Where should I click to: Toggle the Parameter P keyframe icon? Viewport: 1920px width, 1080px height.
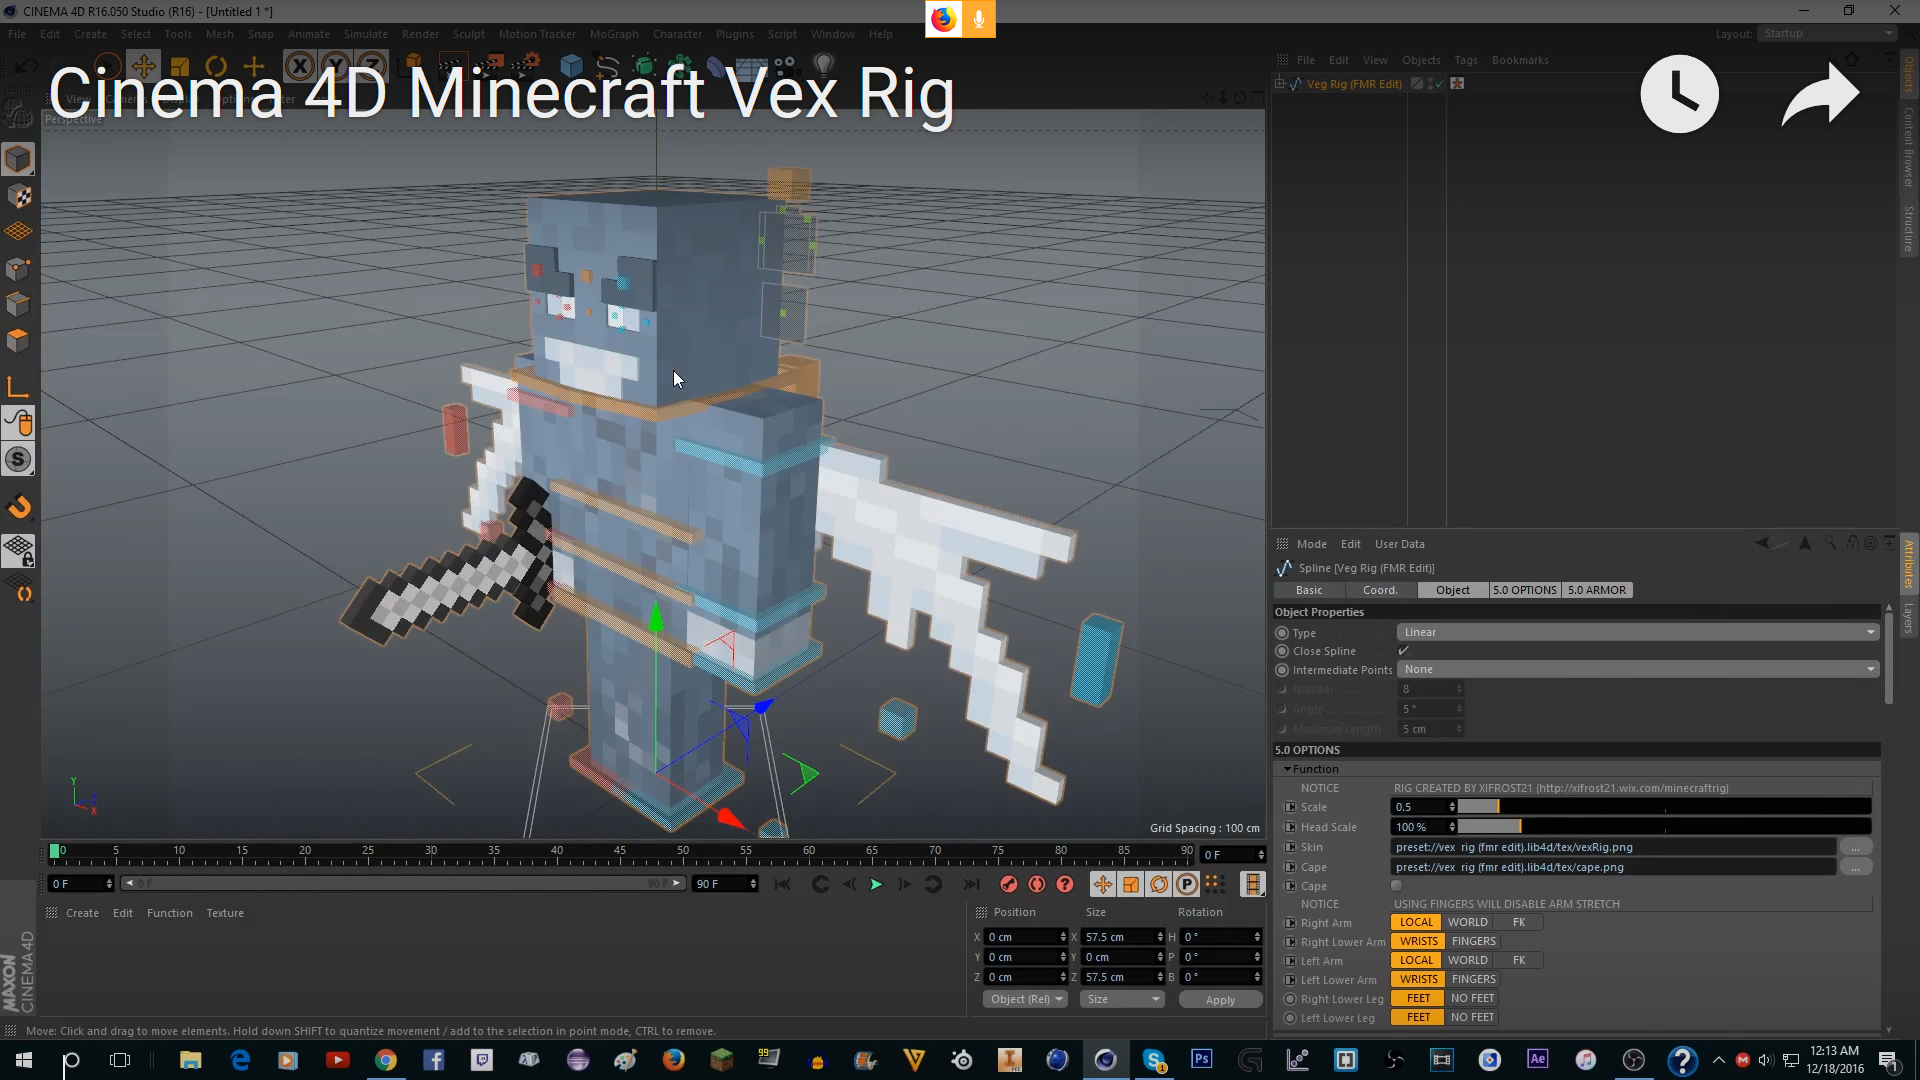[x=1186, y=884]
